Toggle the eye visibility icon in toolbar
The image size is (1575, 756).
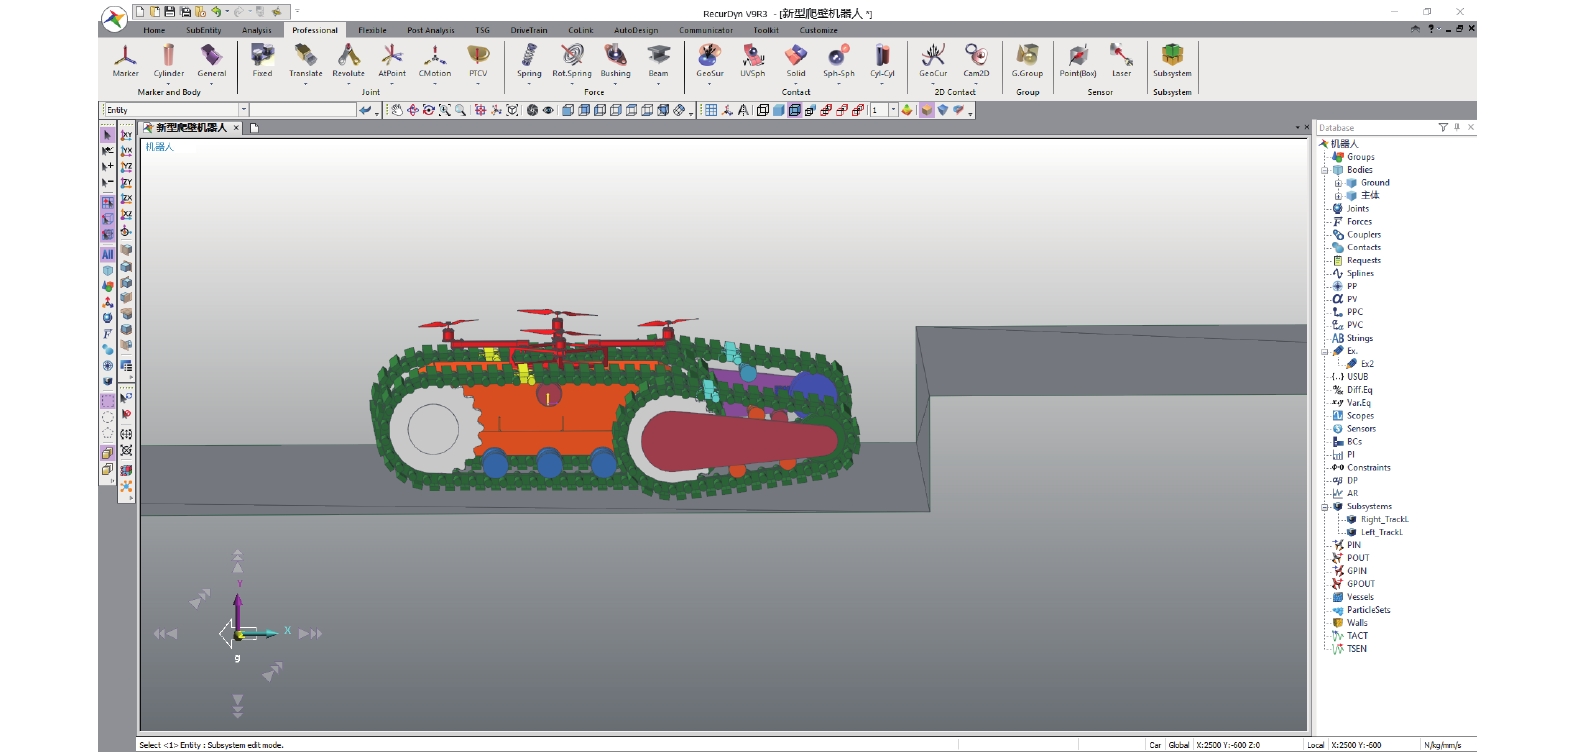click(548, 111)
